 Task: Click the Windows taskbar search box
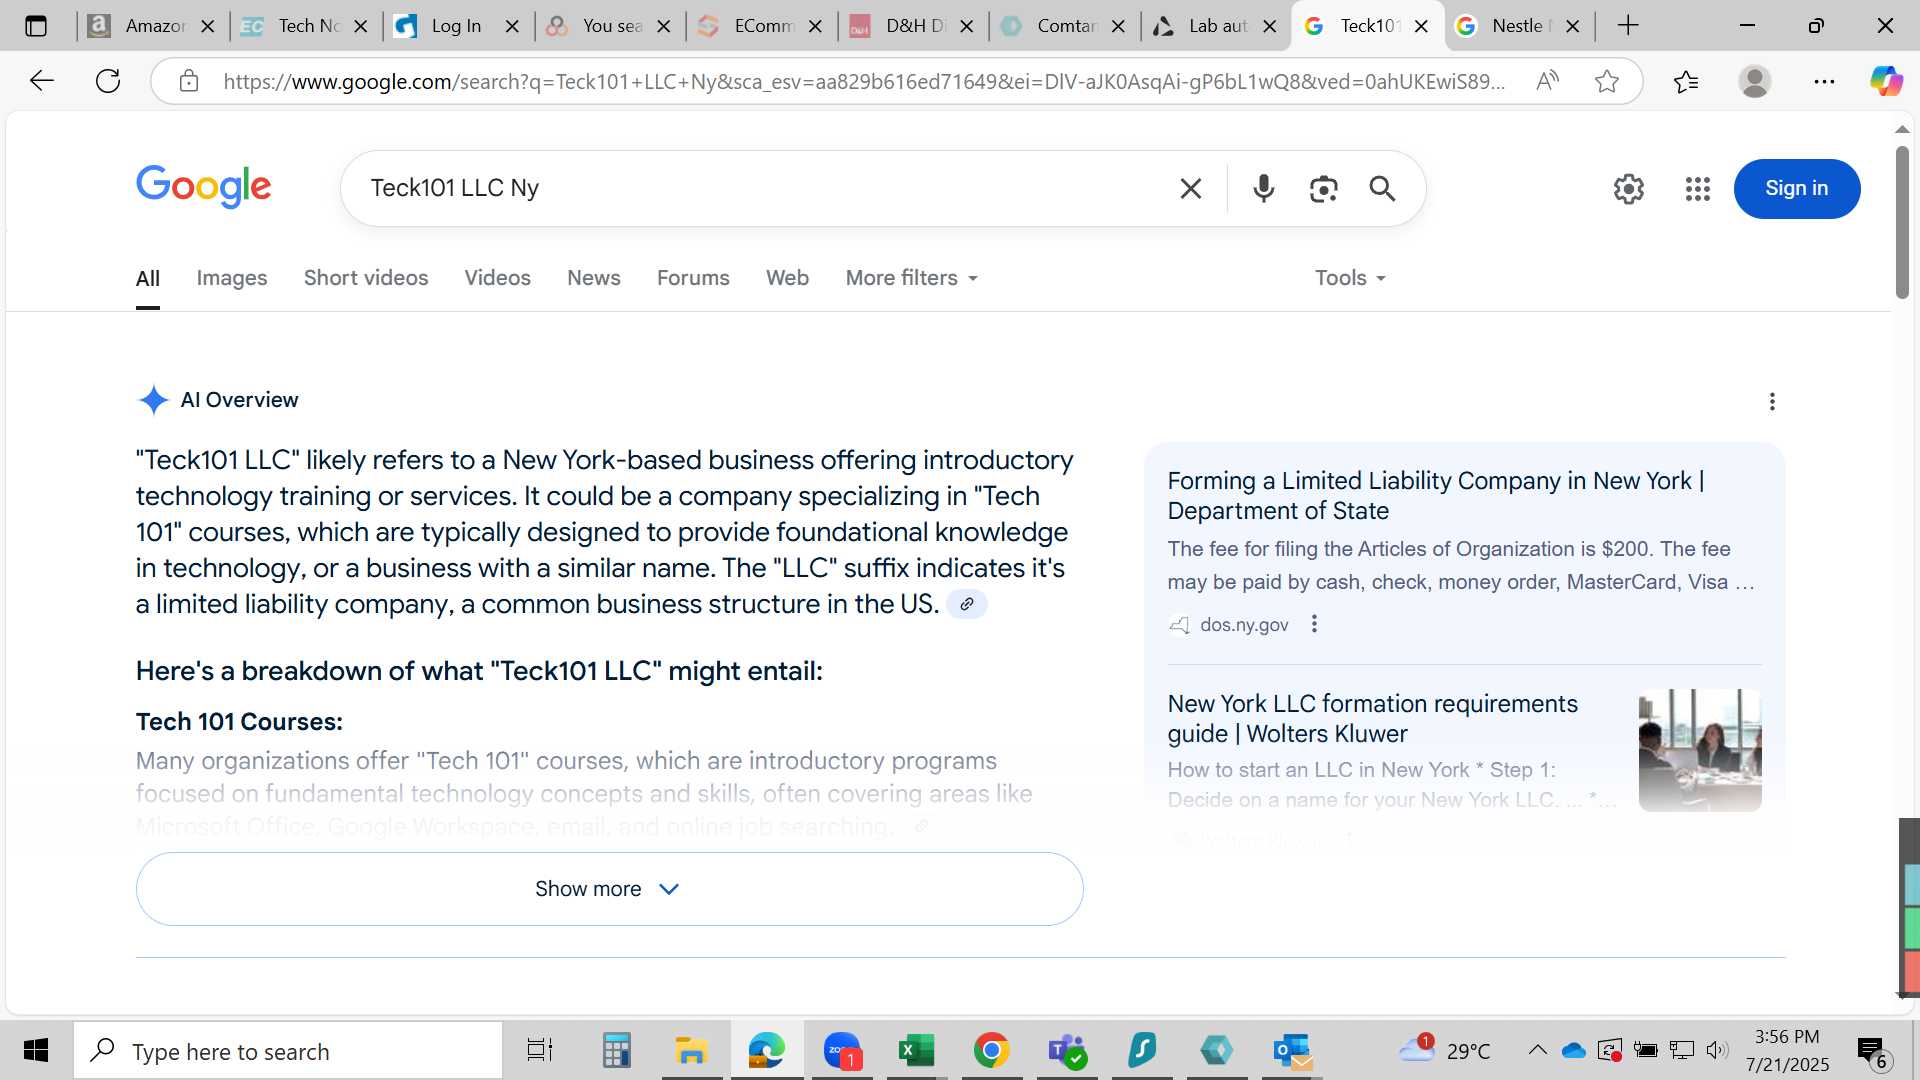[288, 1050]
